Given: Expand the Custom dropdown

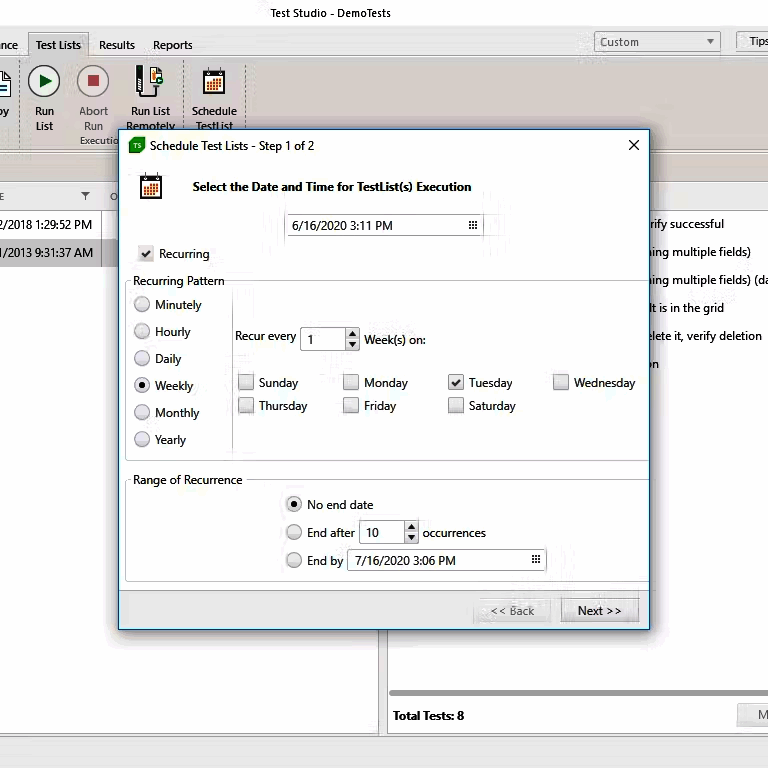Looking at the screenshot, I should click(711, 42).
